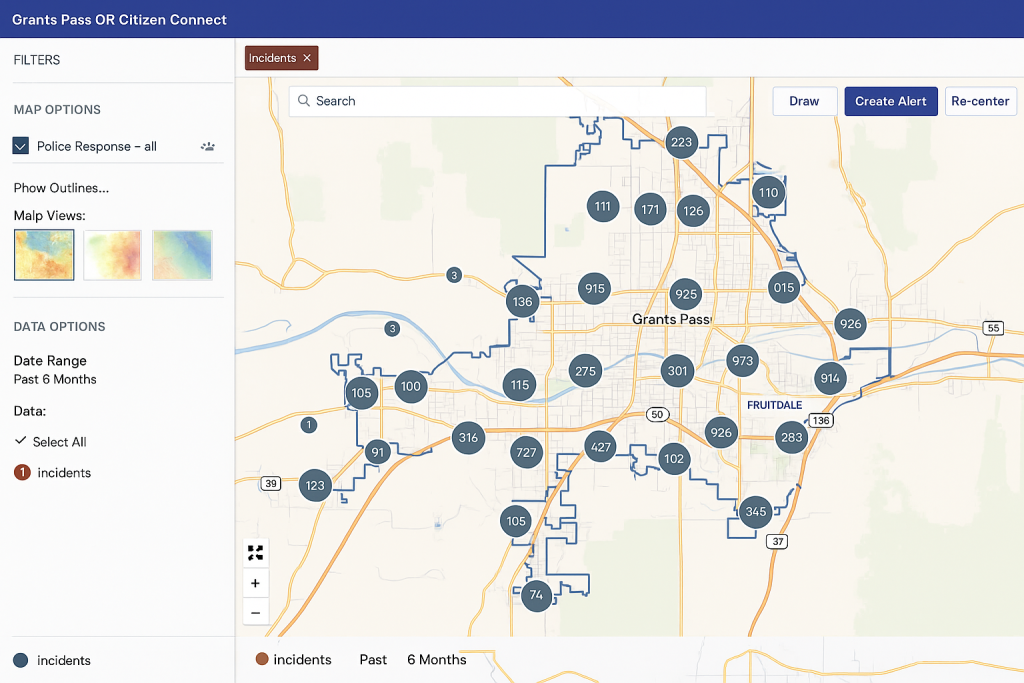Open the 111 incident cluster
Screen dimensions: 1024x683
click(x=603, y=207)
